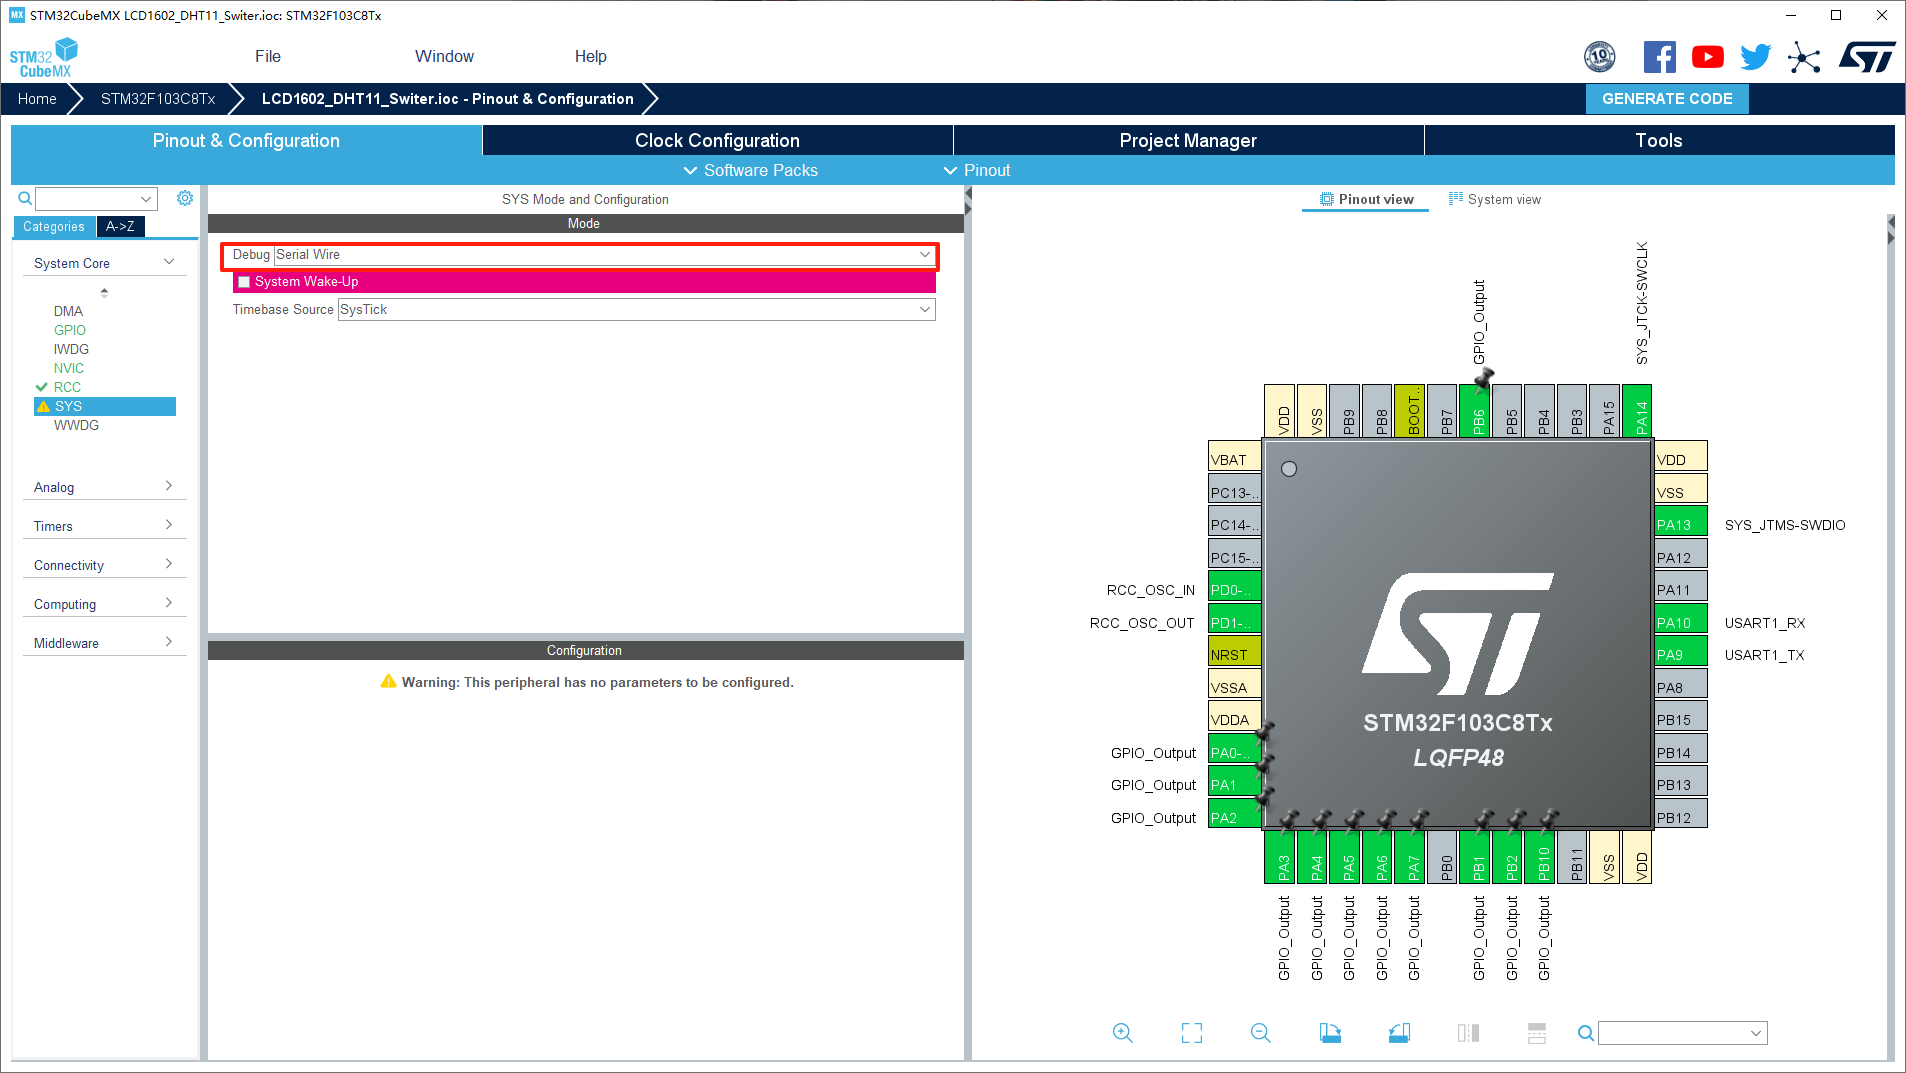1906x1073 pixels.
Task: Open the Twitter link icon
Action: [1755, 57]
